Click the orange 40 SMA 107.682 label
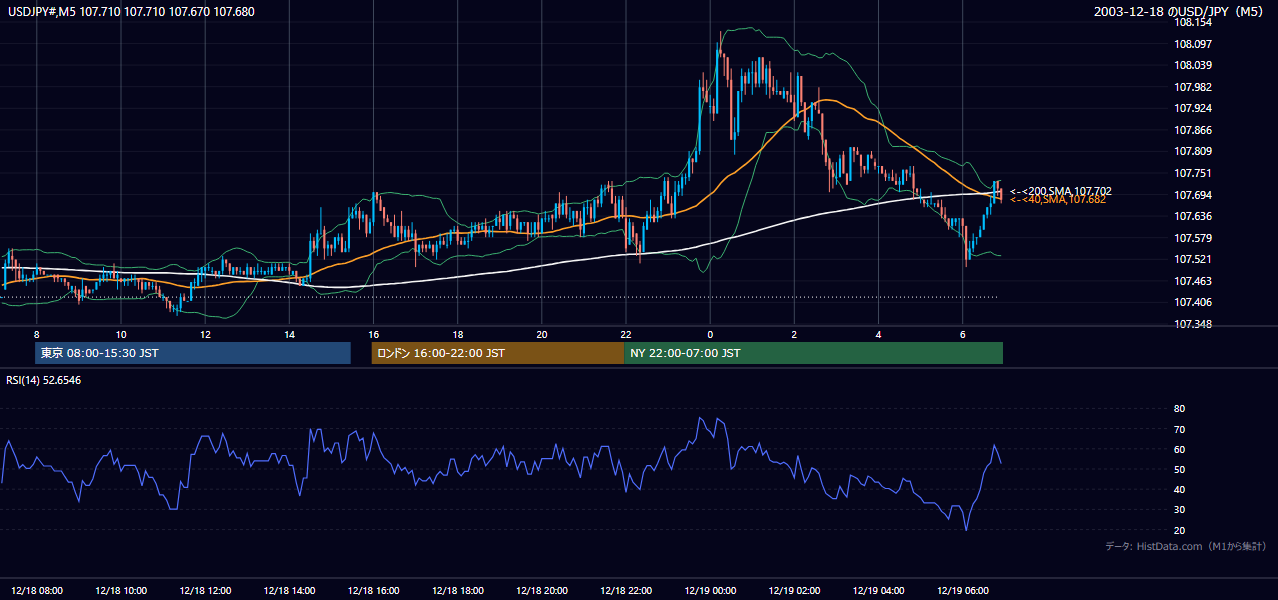This screenshot has width=1278, height=600. (x=1057, y=200)
